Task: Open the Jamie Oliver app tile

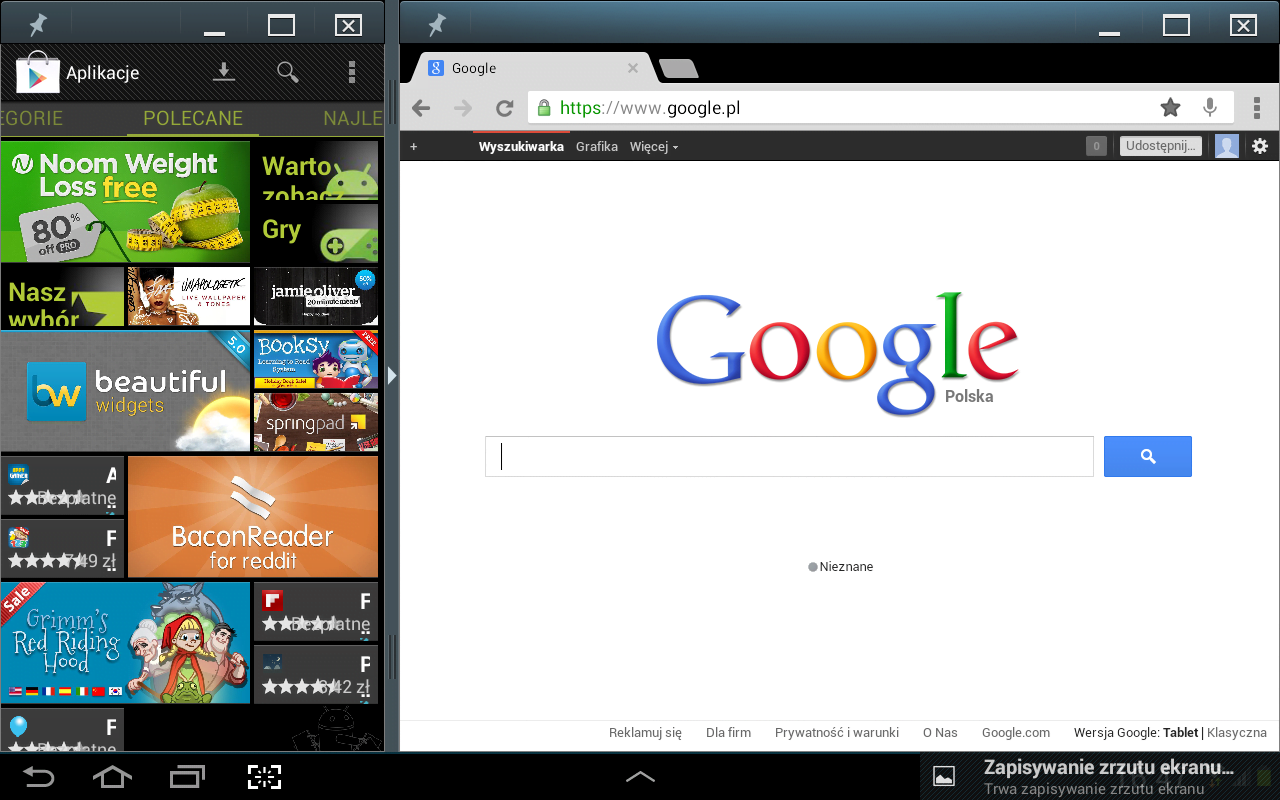Action: coord(316,296)
